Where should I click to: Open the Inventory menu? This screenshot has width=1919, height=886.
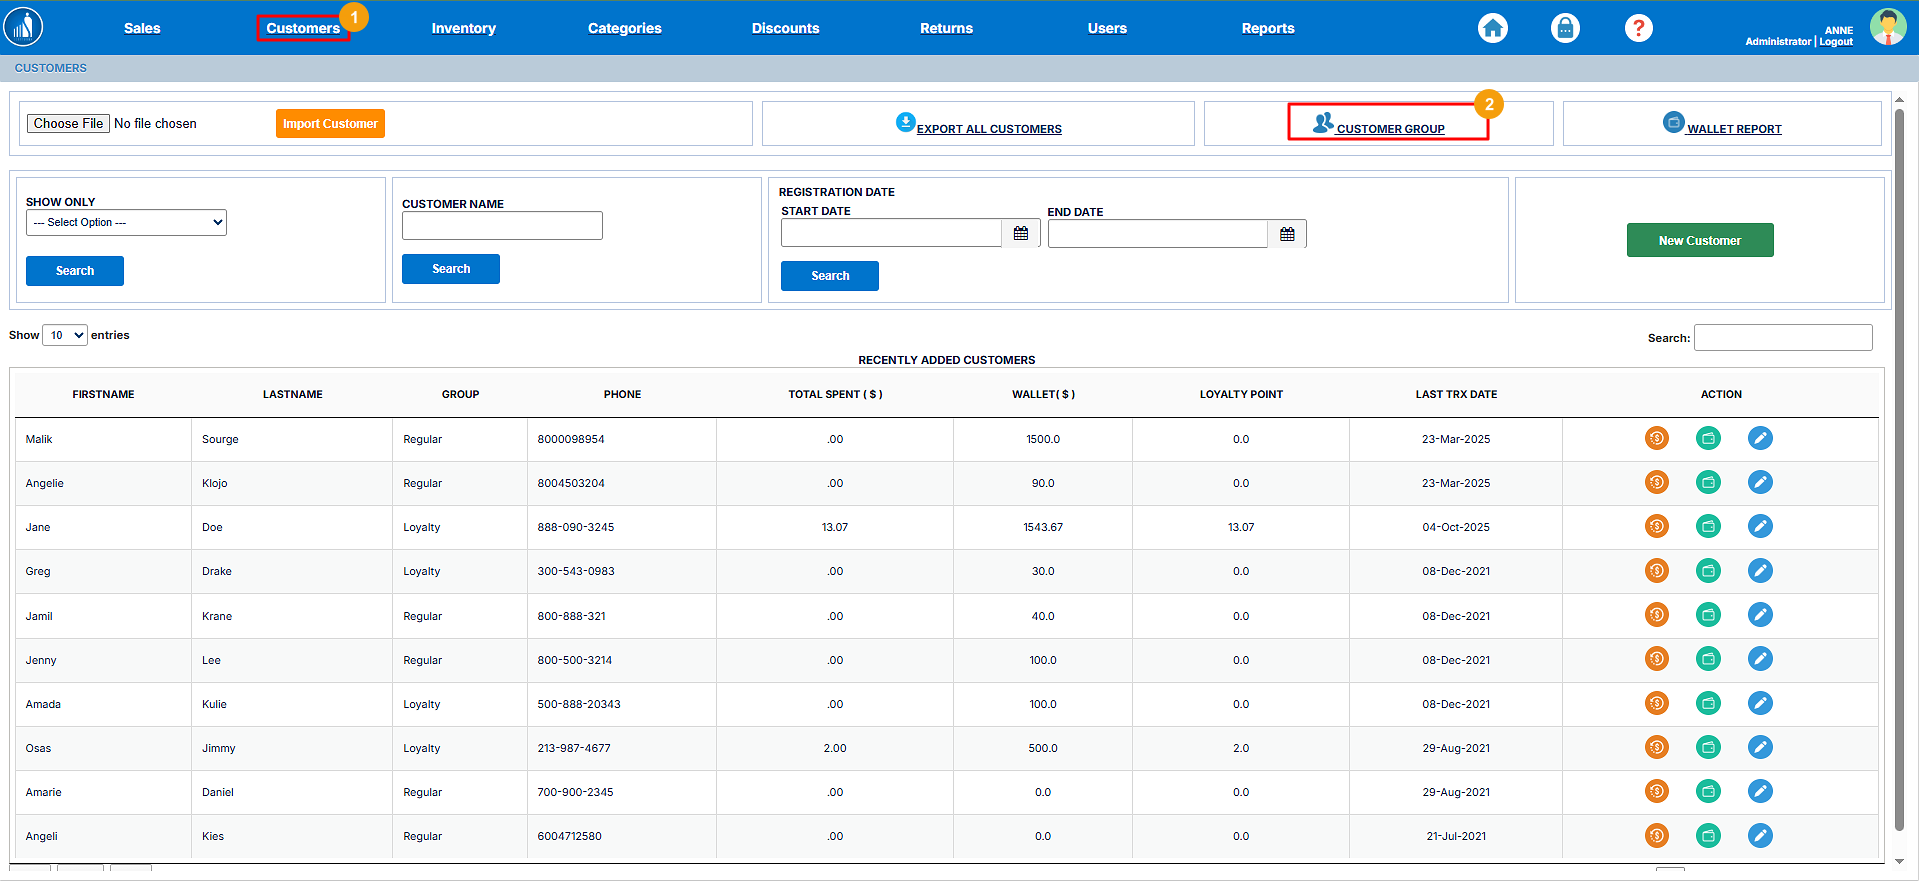pyautogui.click(x=463, y=28)
